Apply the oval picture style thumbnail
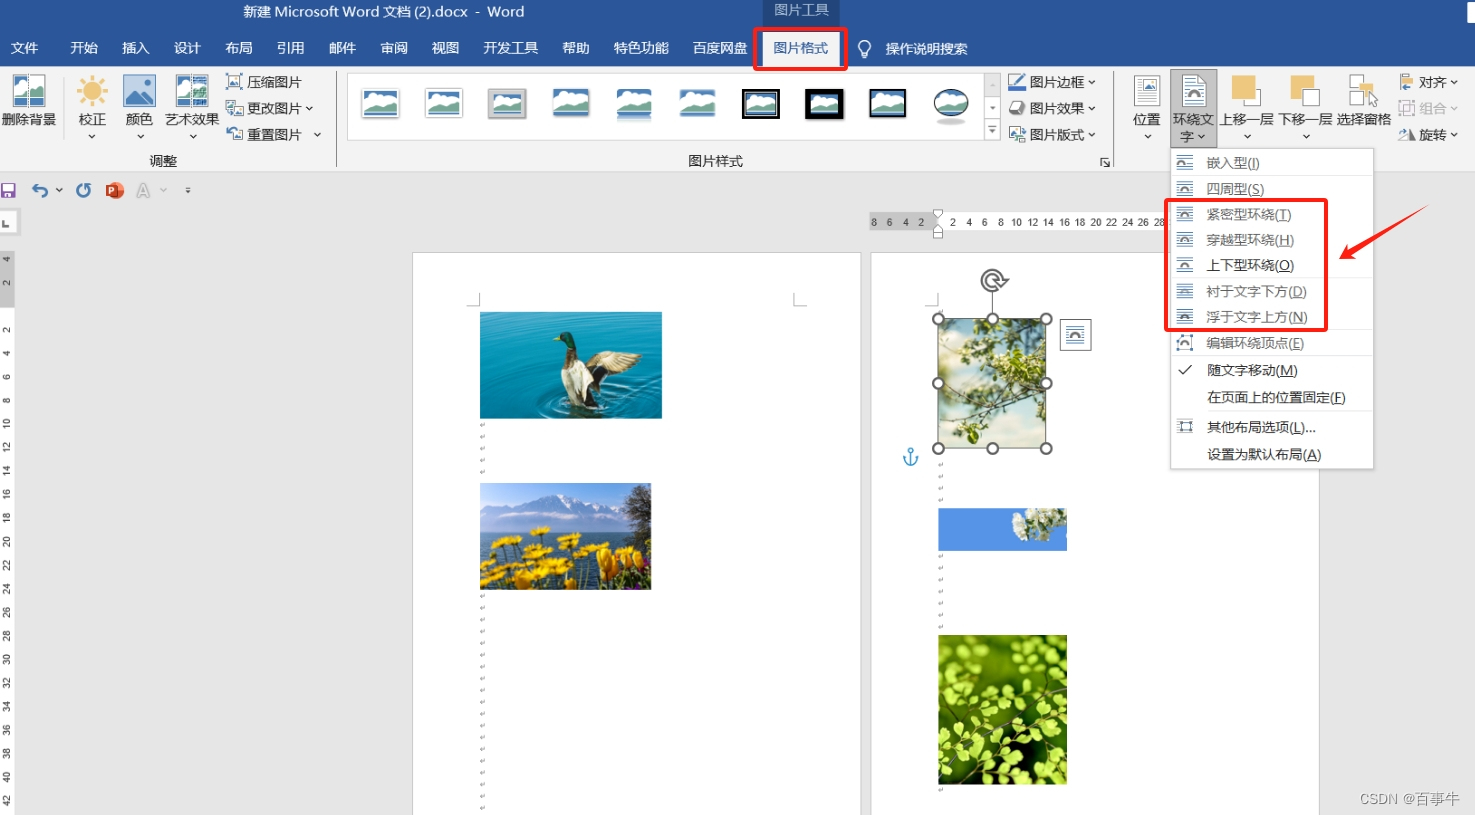Screen dimensions: 1475x815 coord(951,103)
